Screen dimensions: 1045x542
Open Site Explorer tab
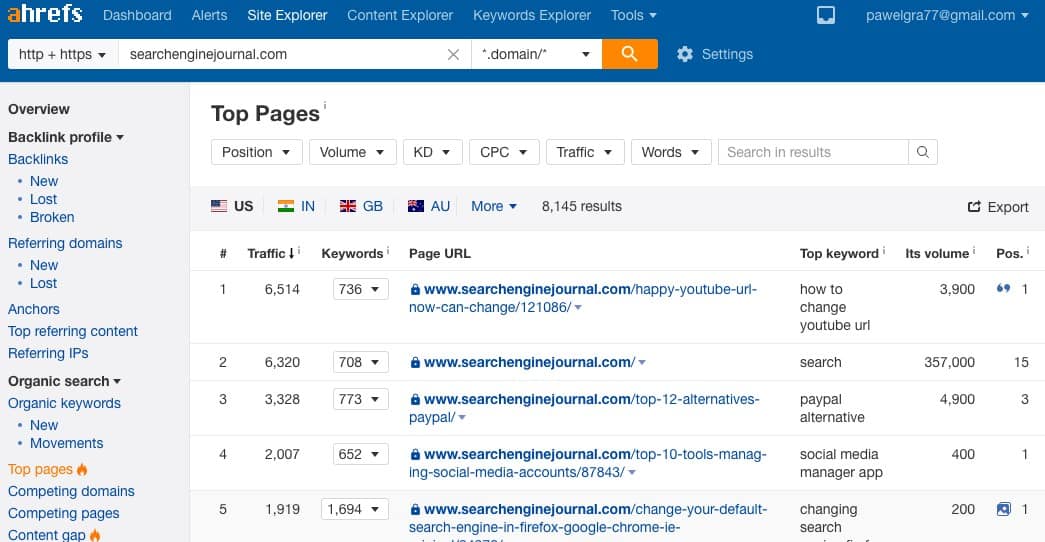click(287, 15)
